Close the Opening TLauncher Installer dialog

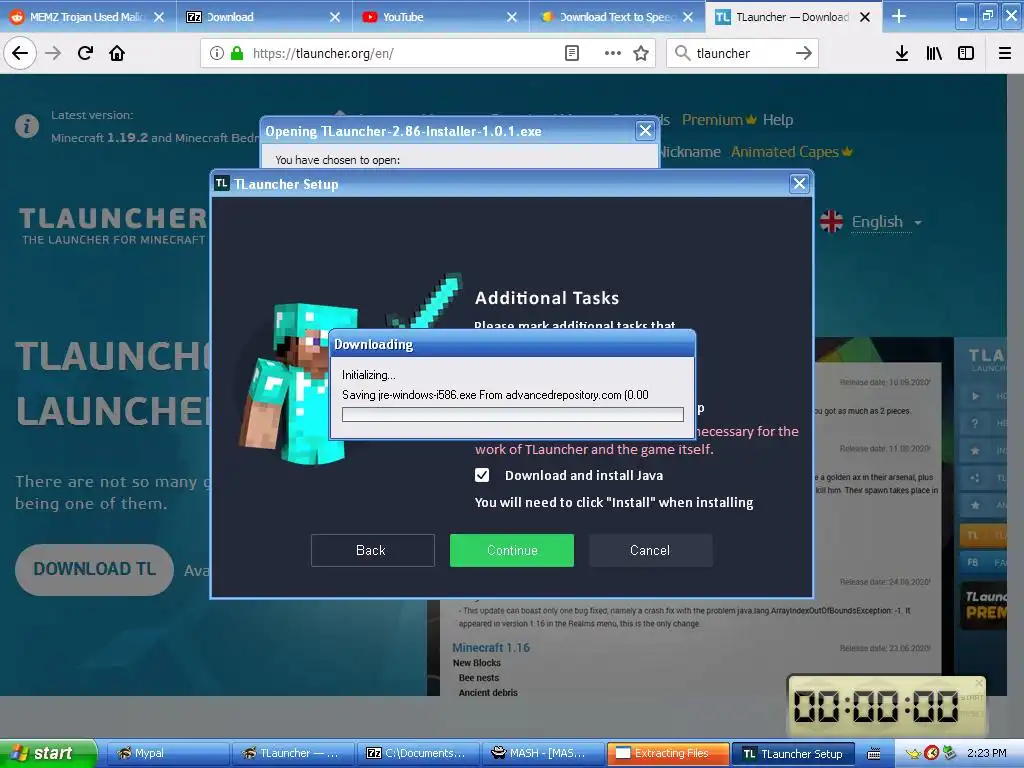(645, 131)
